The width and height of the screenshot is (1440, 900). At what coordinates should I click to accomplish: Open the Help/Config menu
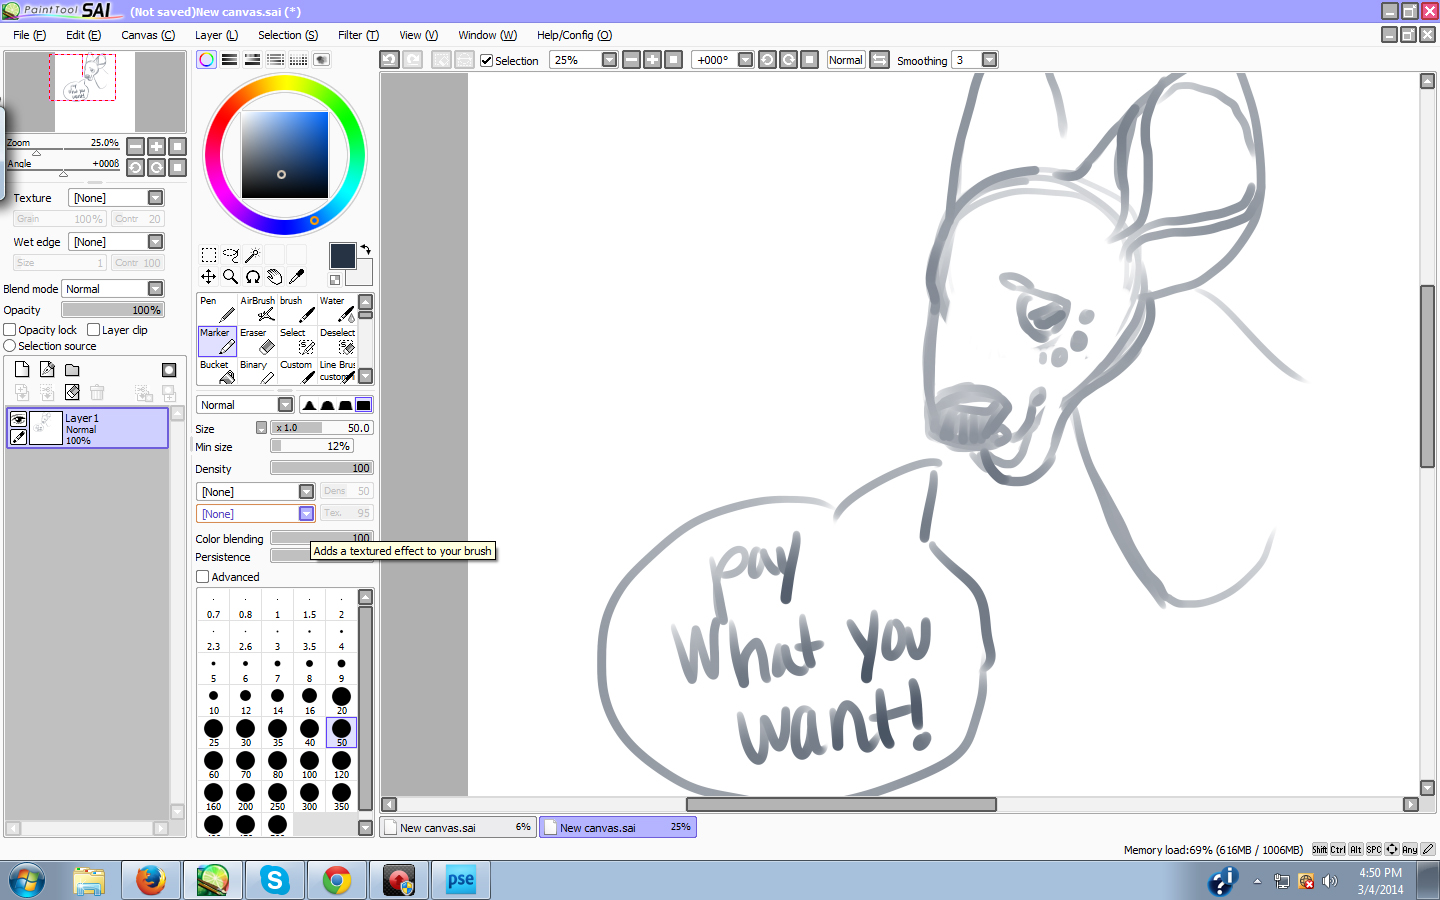tap(574, 35)
